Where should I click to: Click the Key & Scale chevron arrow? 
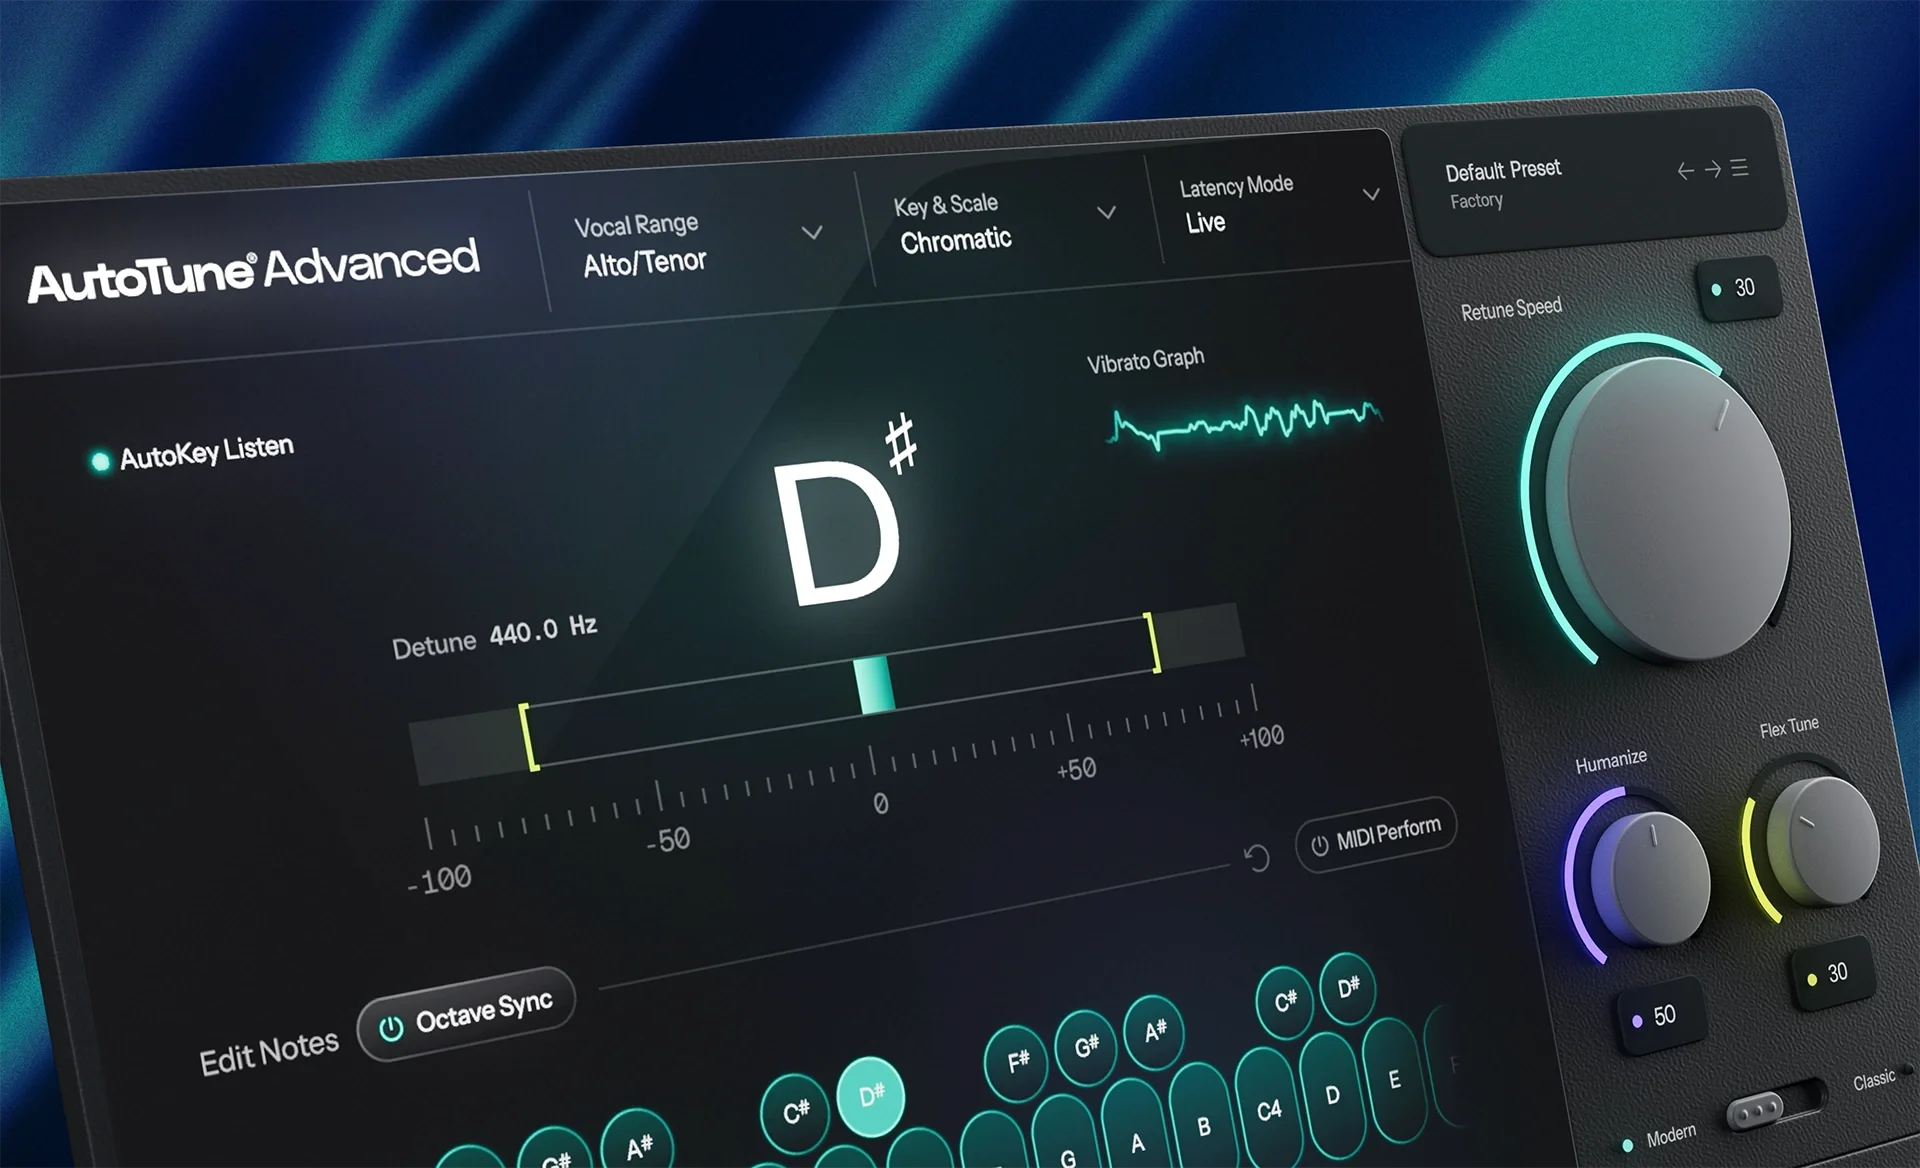(1106, 211)
